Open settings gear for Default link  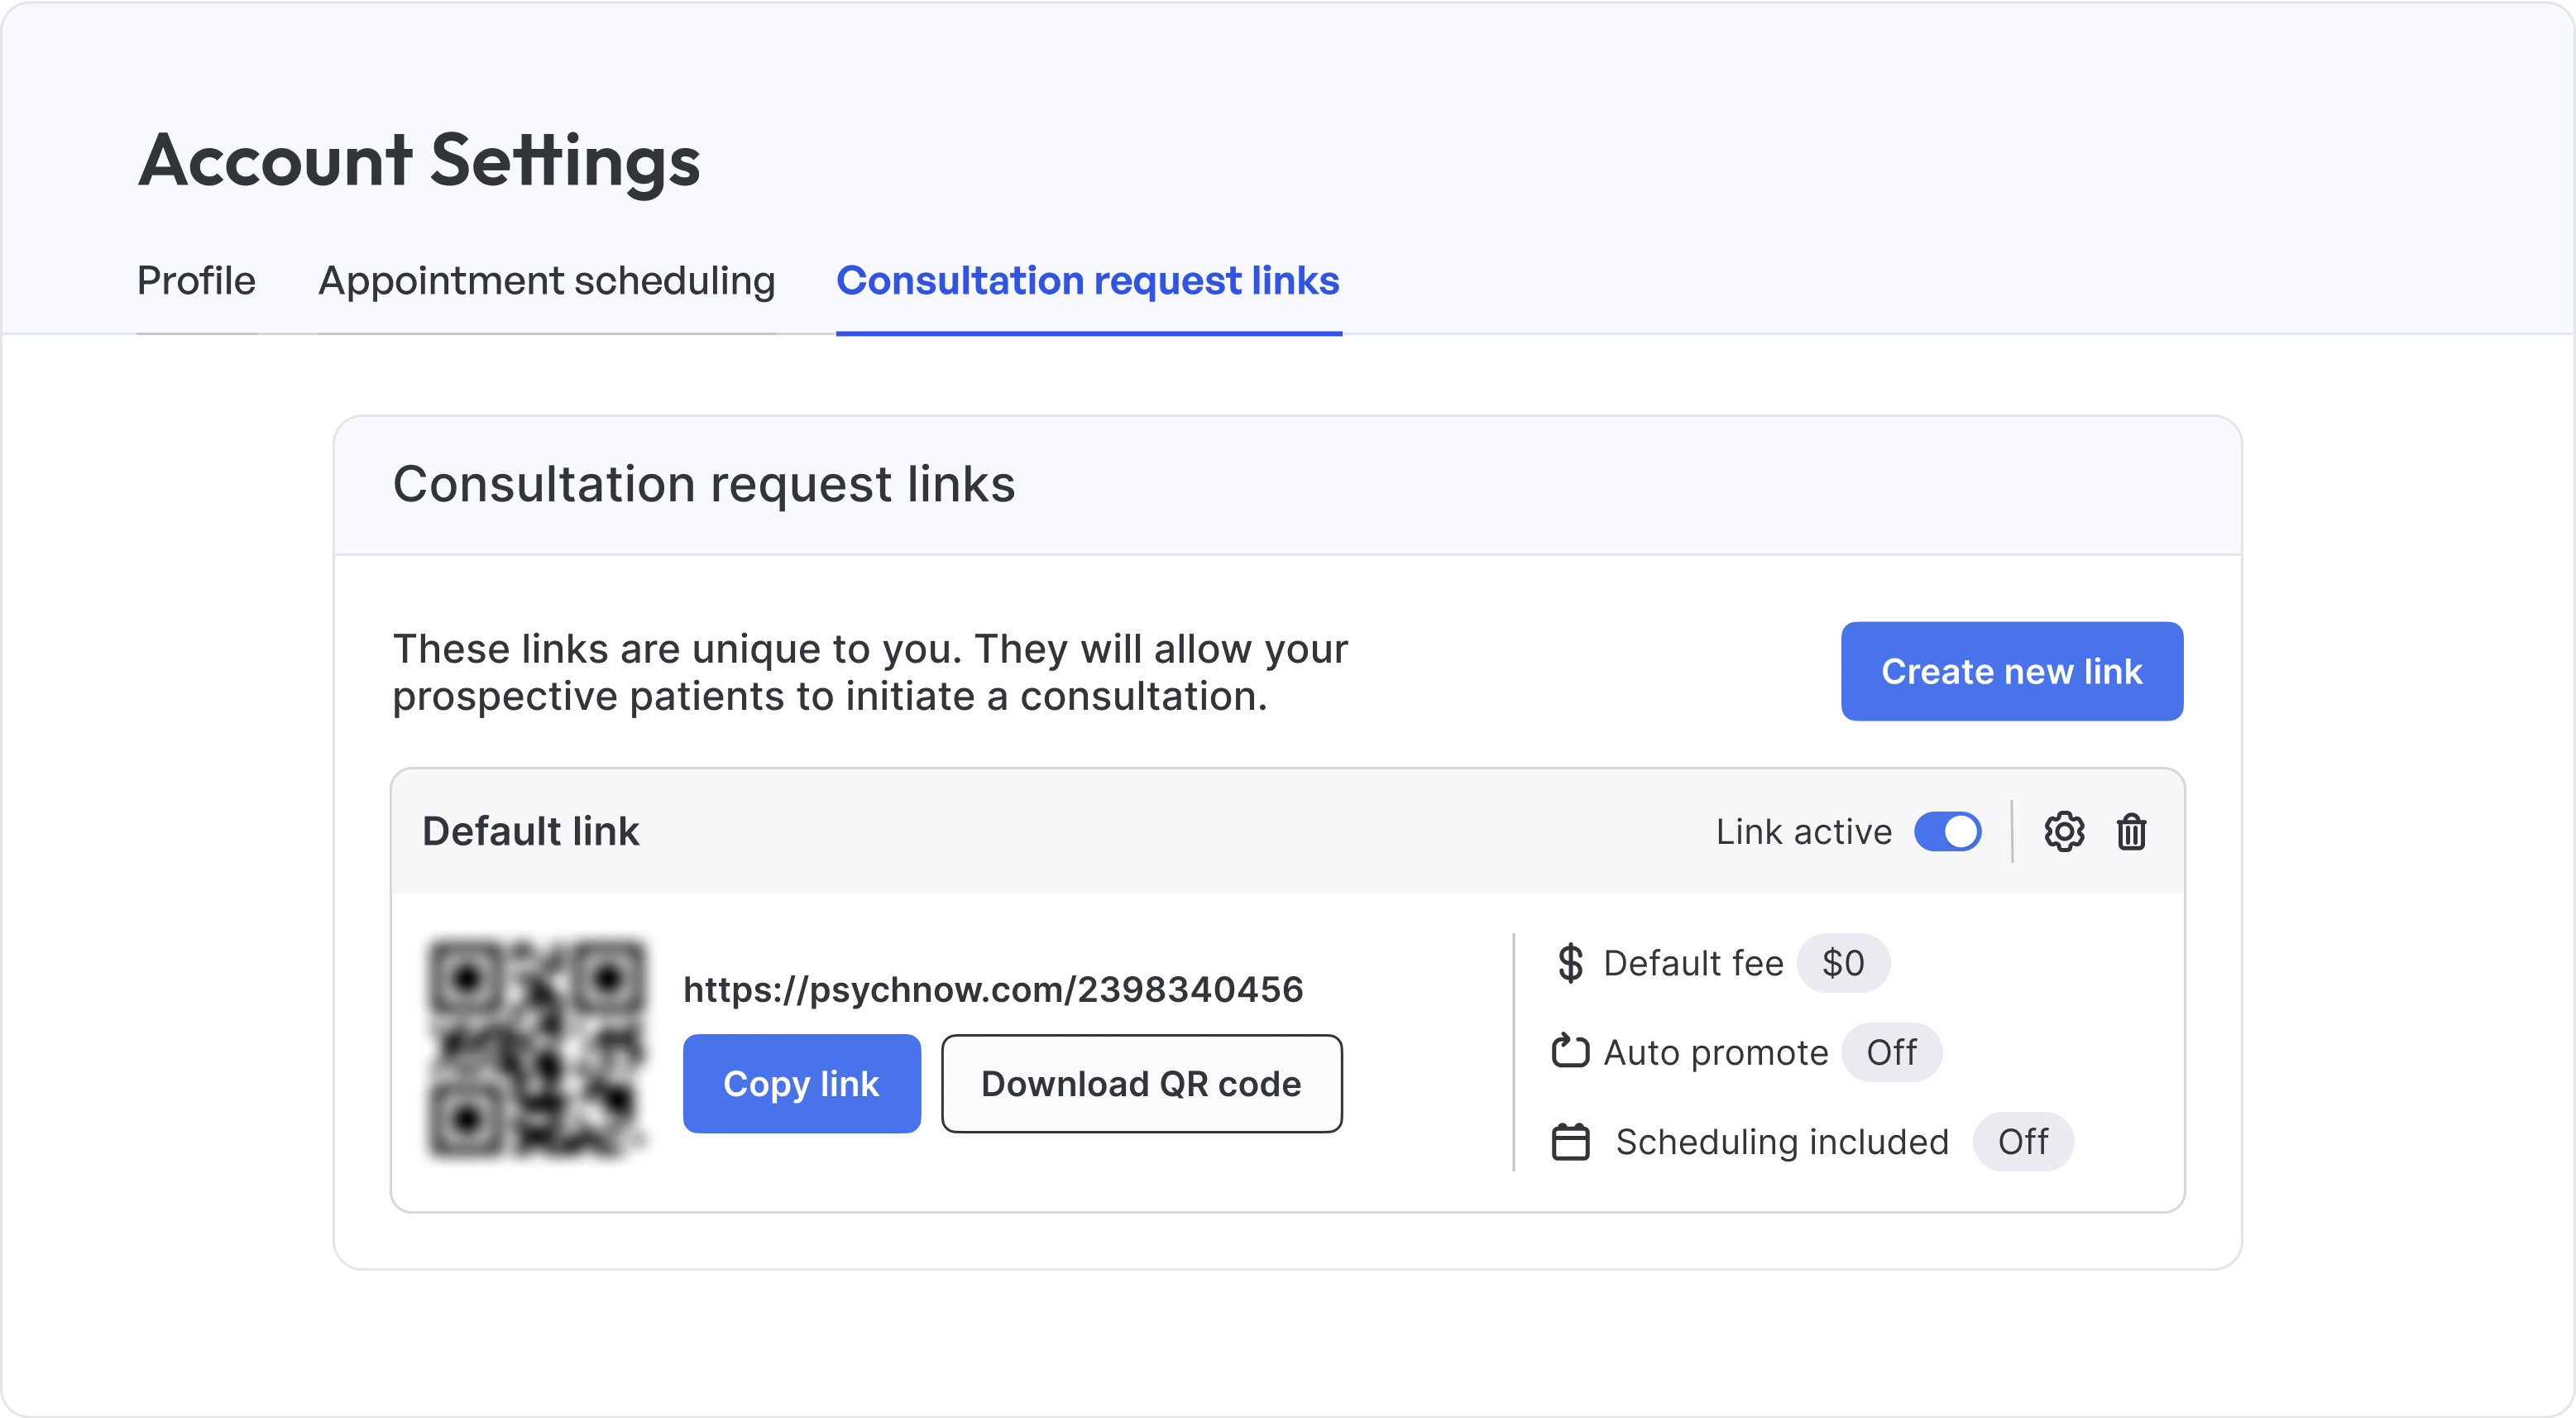(2063, 832)
